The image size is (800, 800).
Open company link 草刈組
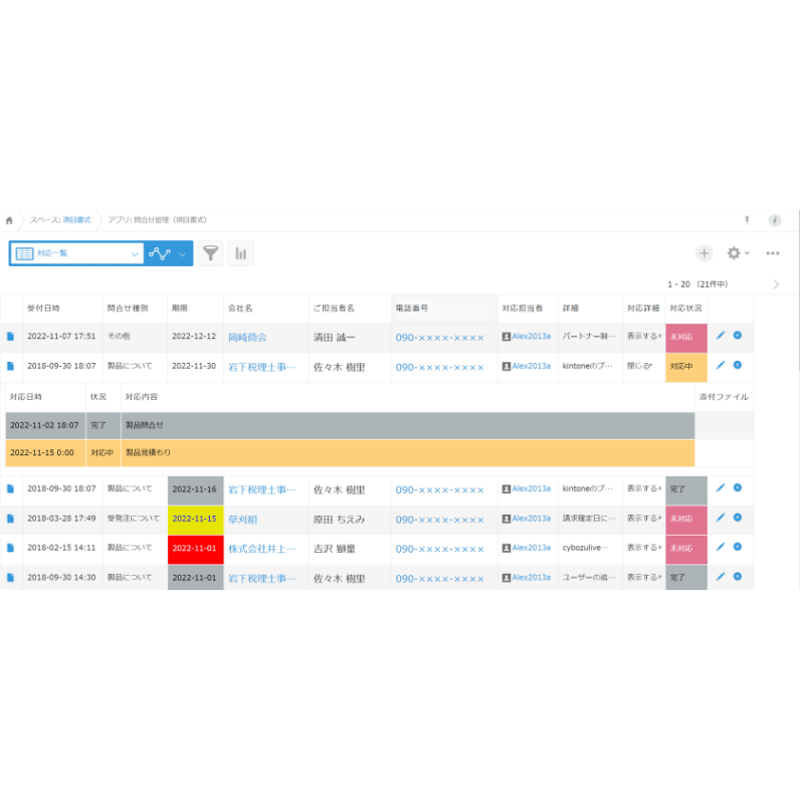[243, 519]
